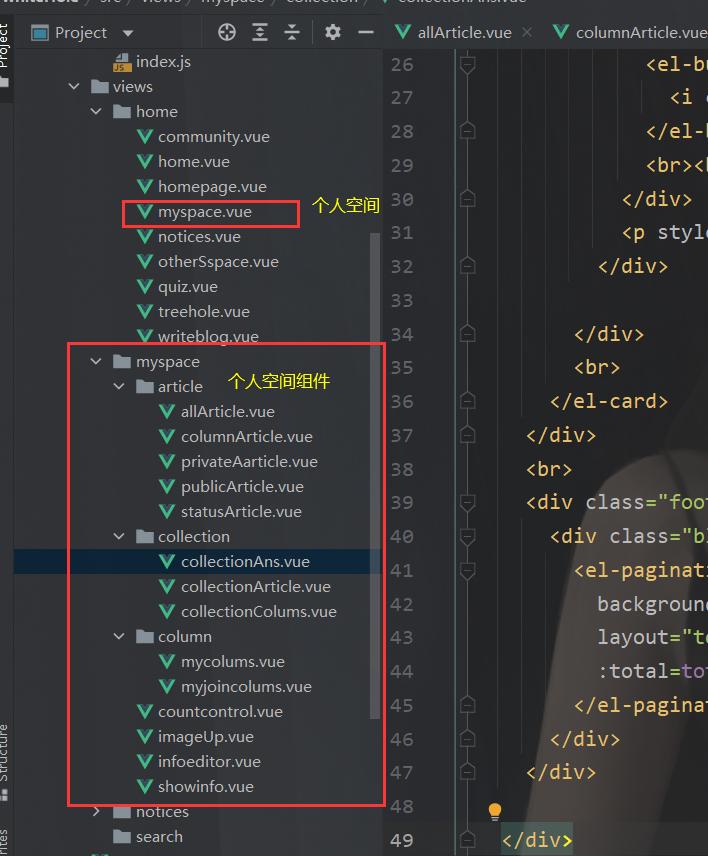The image size is (708, 856).
Task: Click fold end marker at line 28
Action: coord(467,132)
